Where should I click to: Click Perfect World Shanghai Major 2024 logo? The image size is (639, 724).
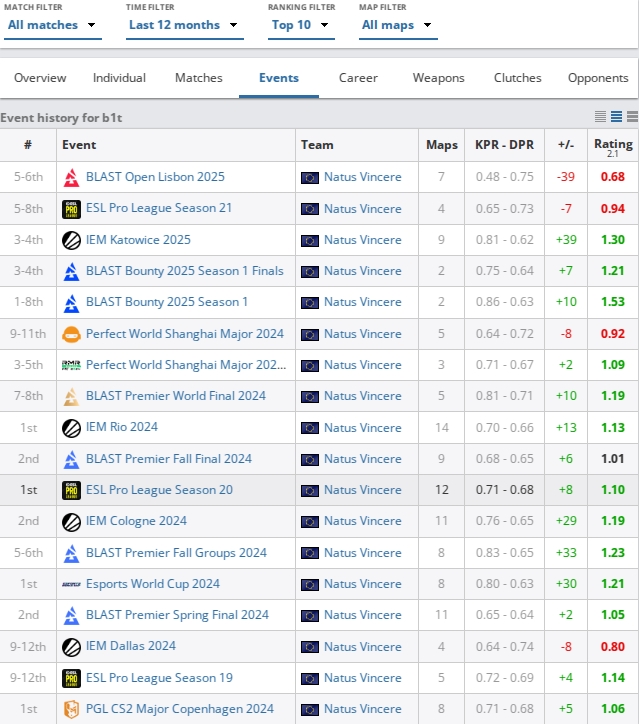[x=71, y=334]
